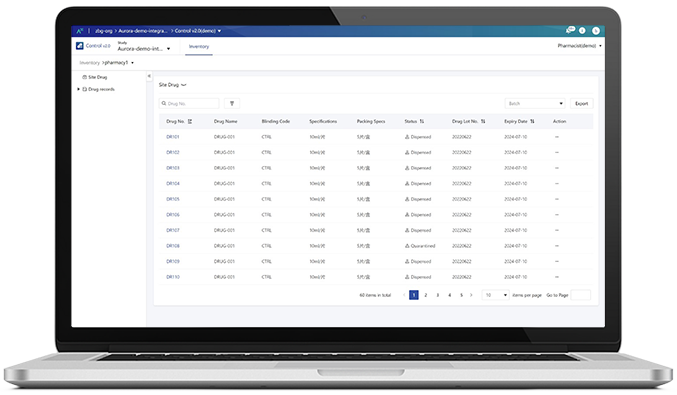Switch to the Inventory tab
Viewport: 677px width, 395px height.
199,46
